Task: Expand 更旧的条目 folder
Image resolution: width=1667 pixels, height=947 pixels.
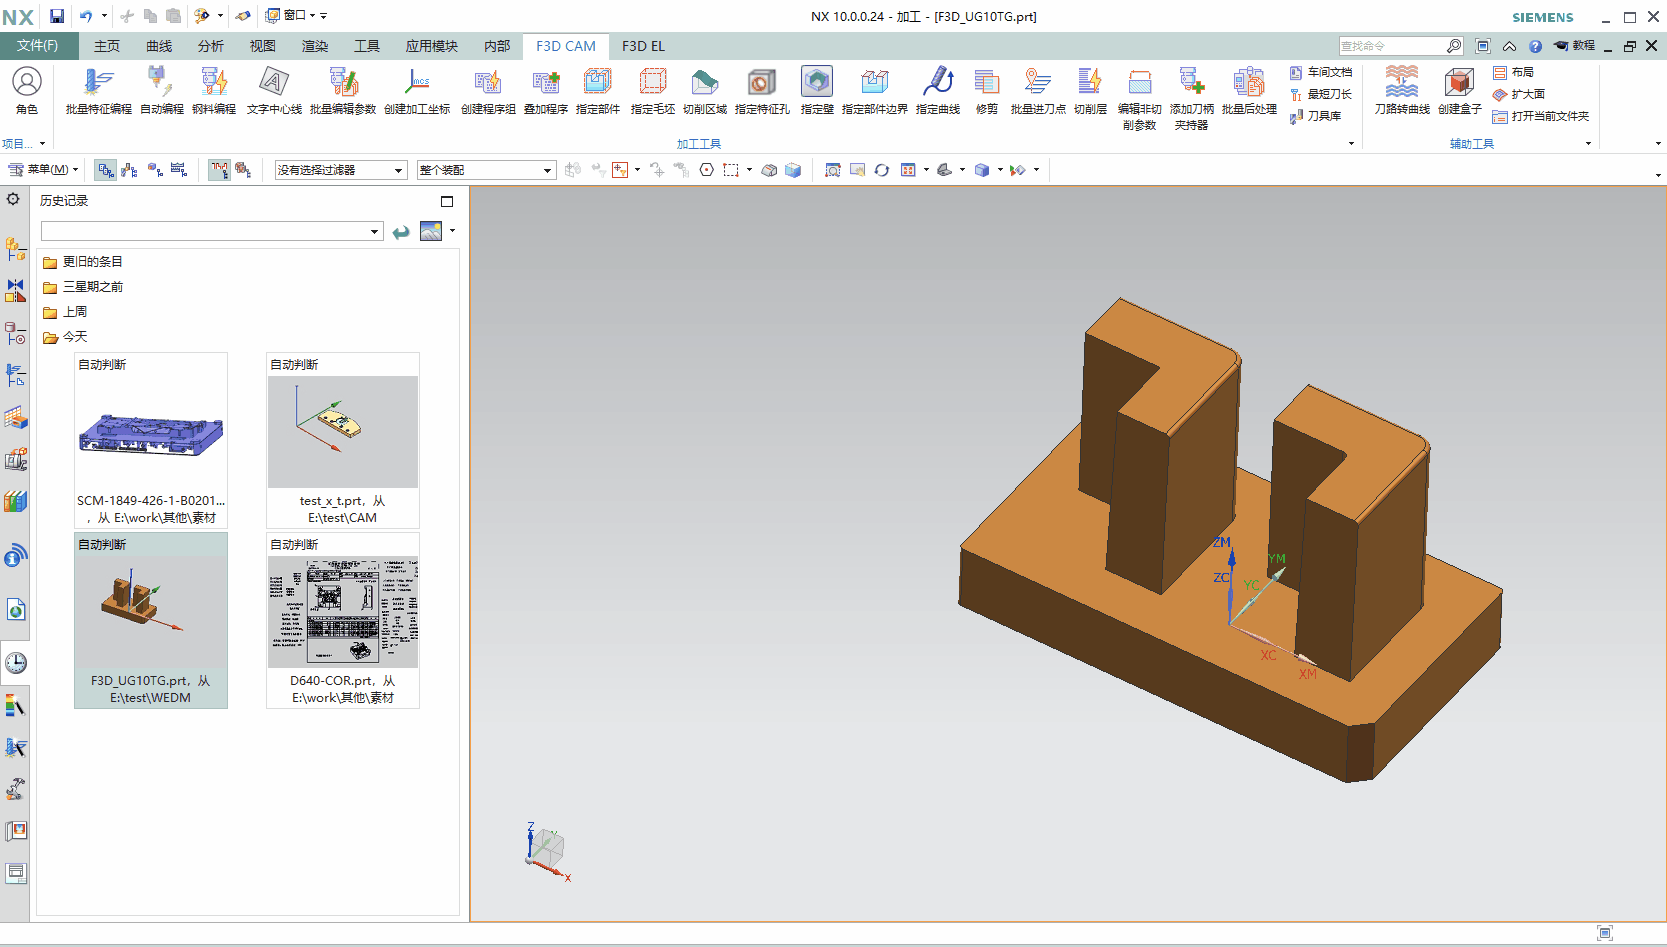Action: [82, 262]
